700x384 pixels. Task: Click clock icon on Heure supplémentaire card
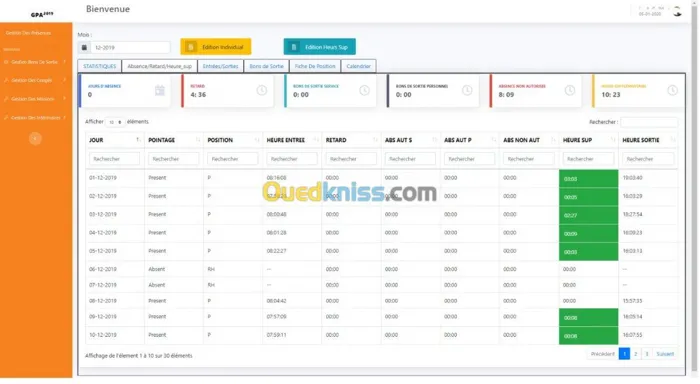click(673, 91)
